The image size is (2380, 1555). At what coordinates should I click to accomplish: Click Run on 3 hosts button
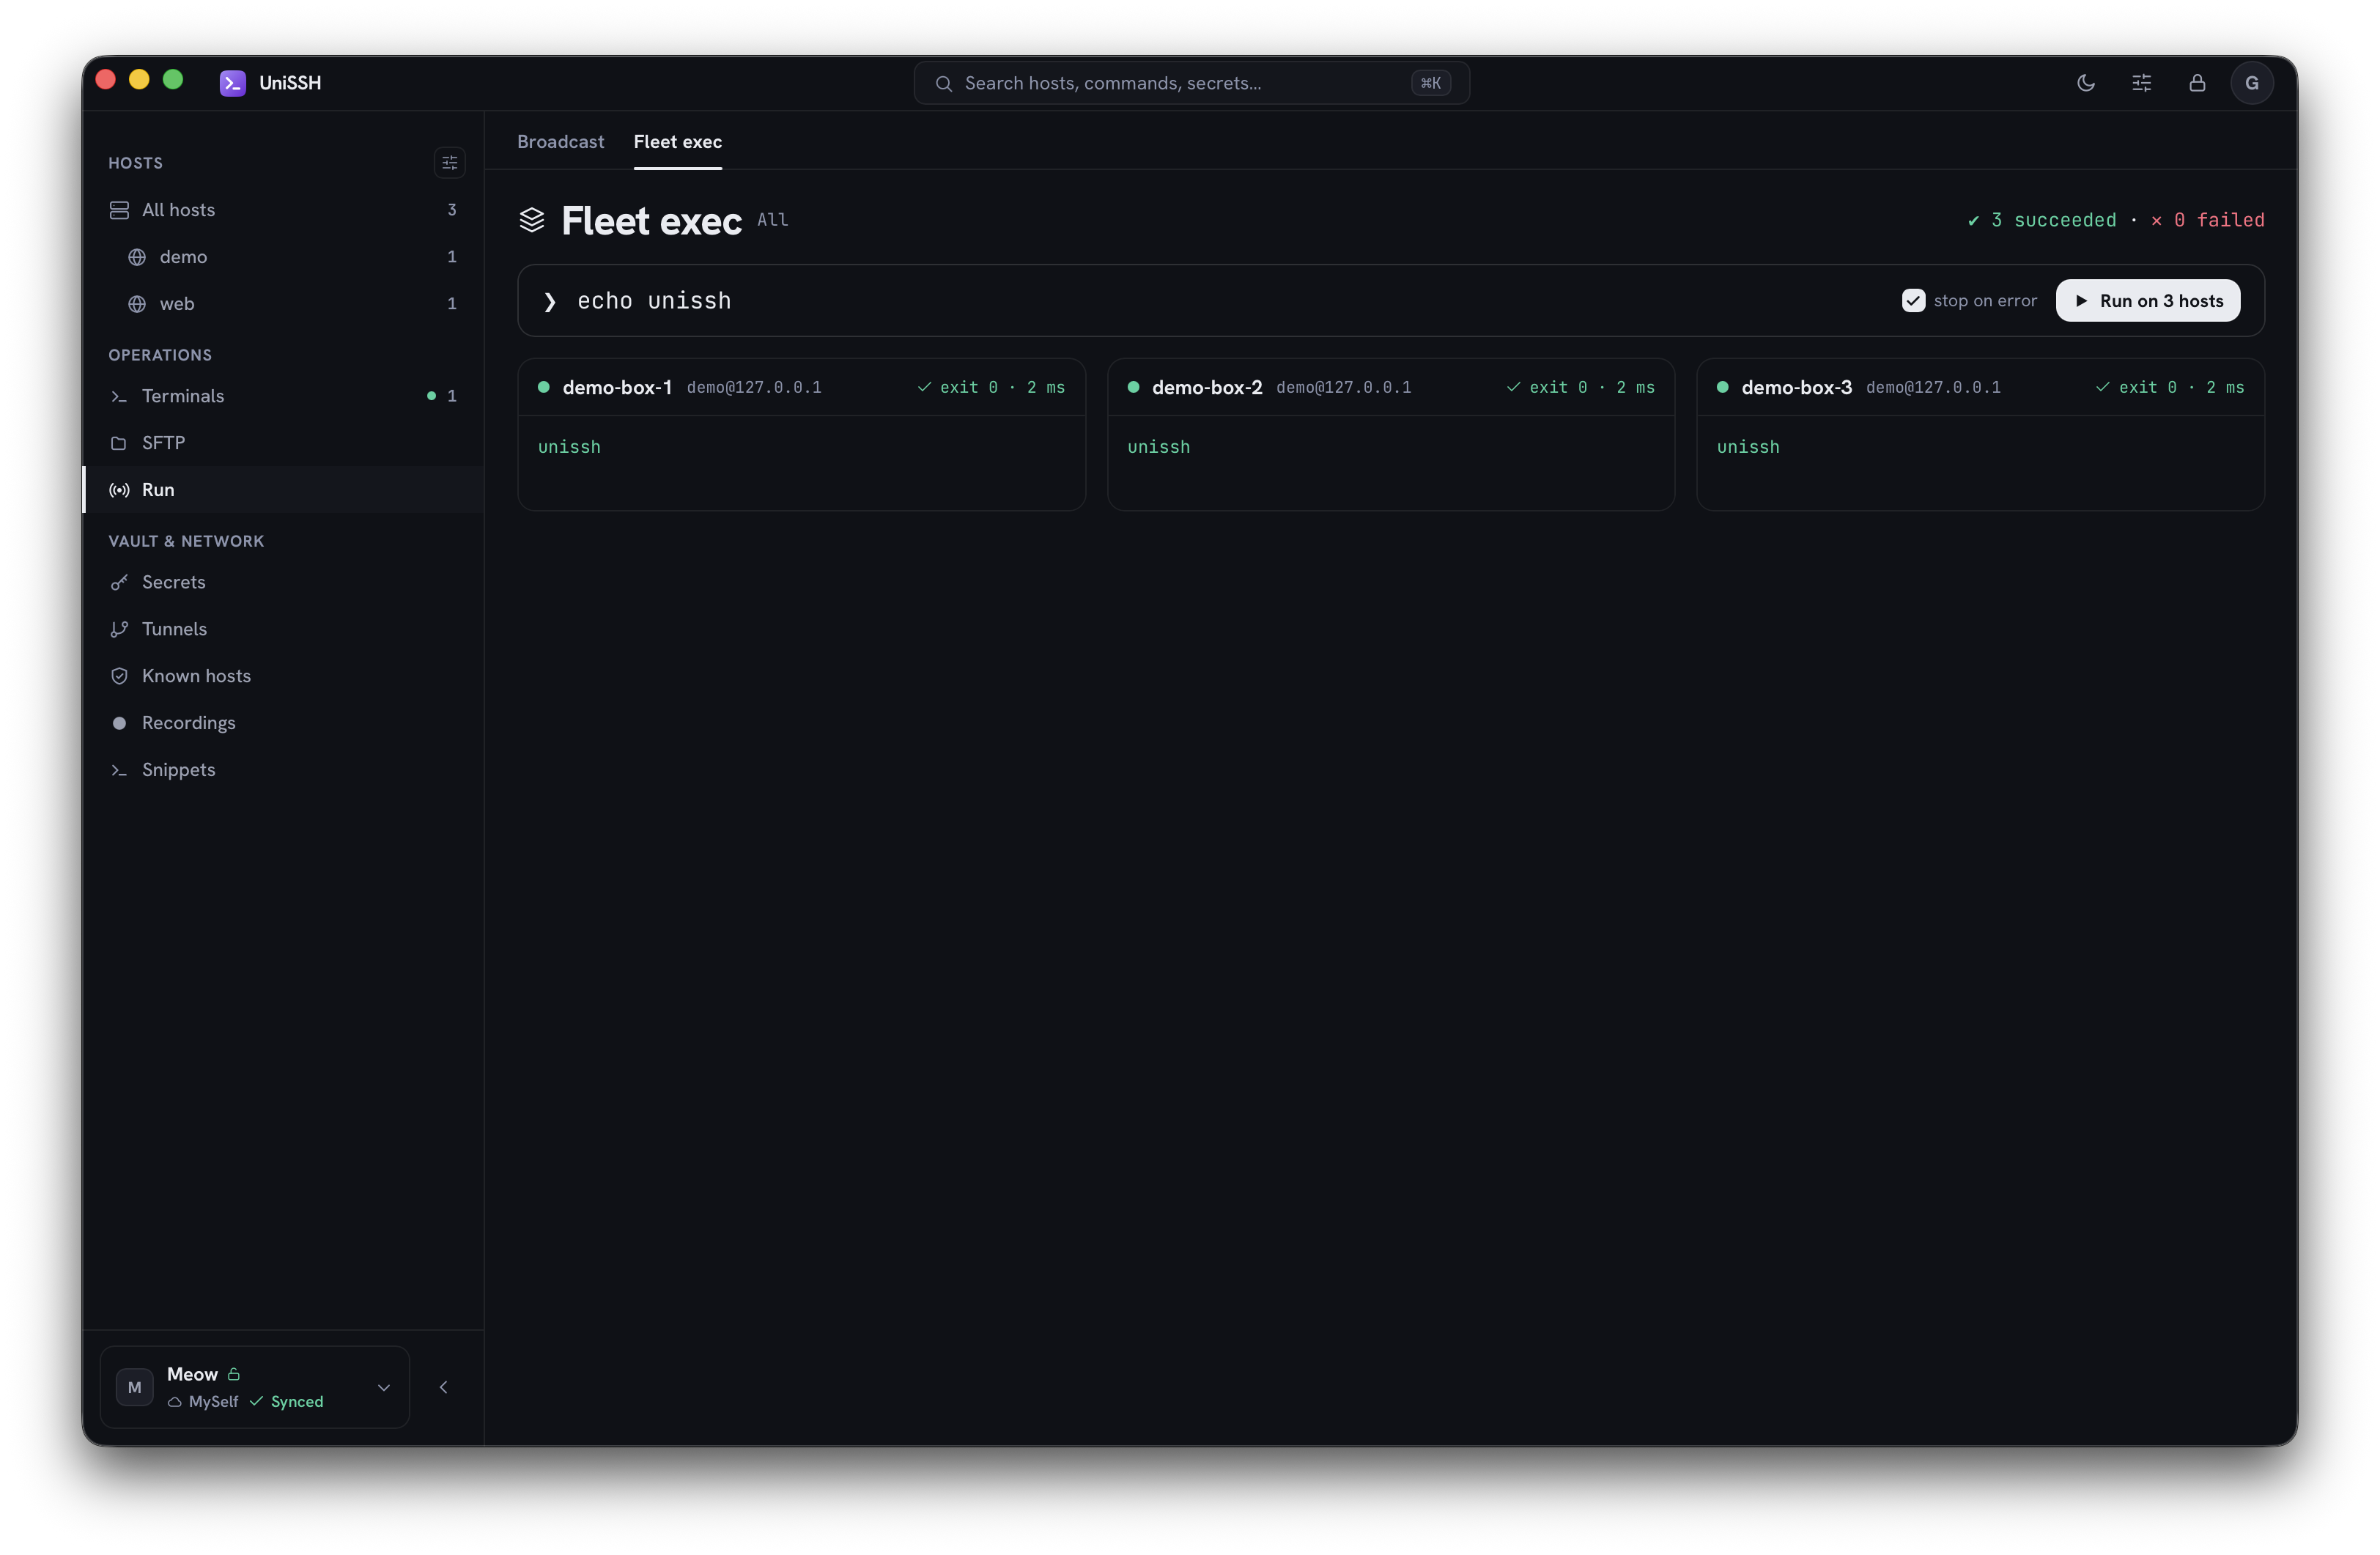point(2147,301)
